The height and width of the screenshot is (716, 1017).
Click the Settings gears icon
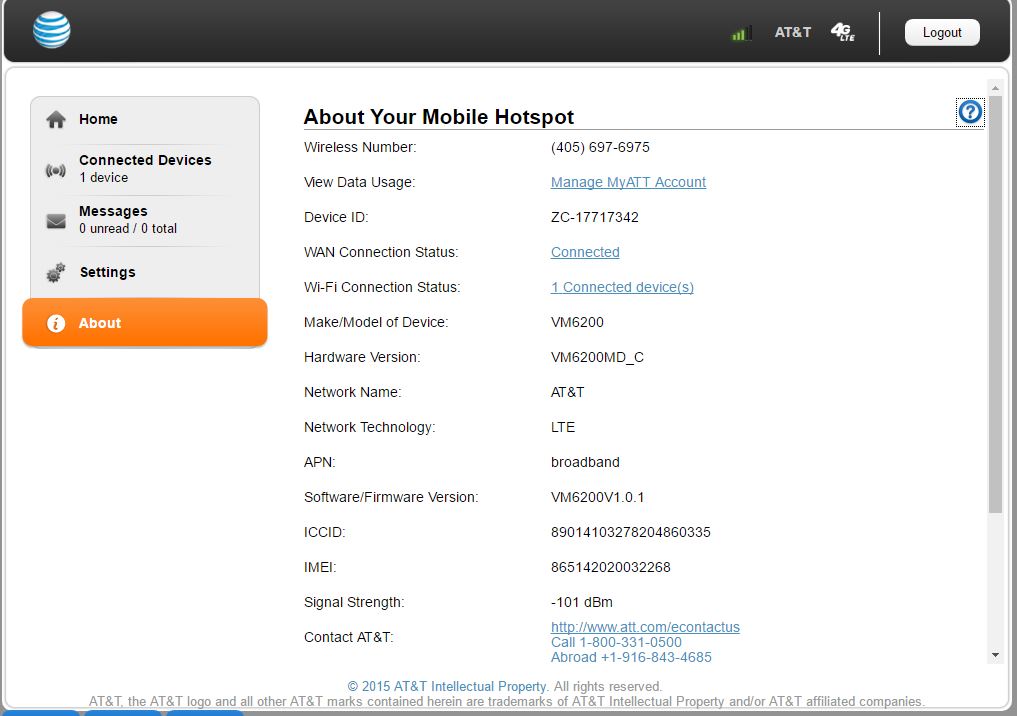click(x=56, y=272)
